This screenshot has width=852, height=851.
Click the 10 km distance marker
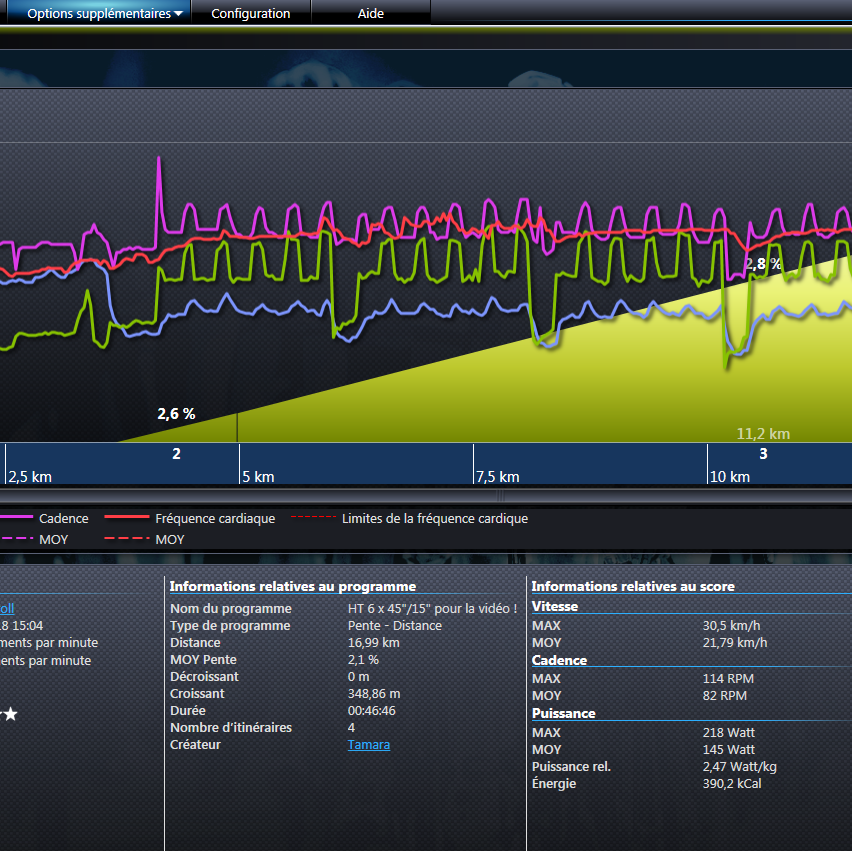[x=729, y=476]
